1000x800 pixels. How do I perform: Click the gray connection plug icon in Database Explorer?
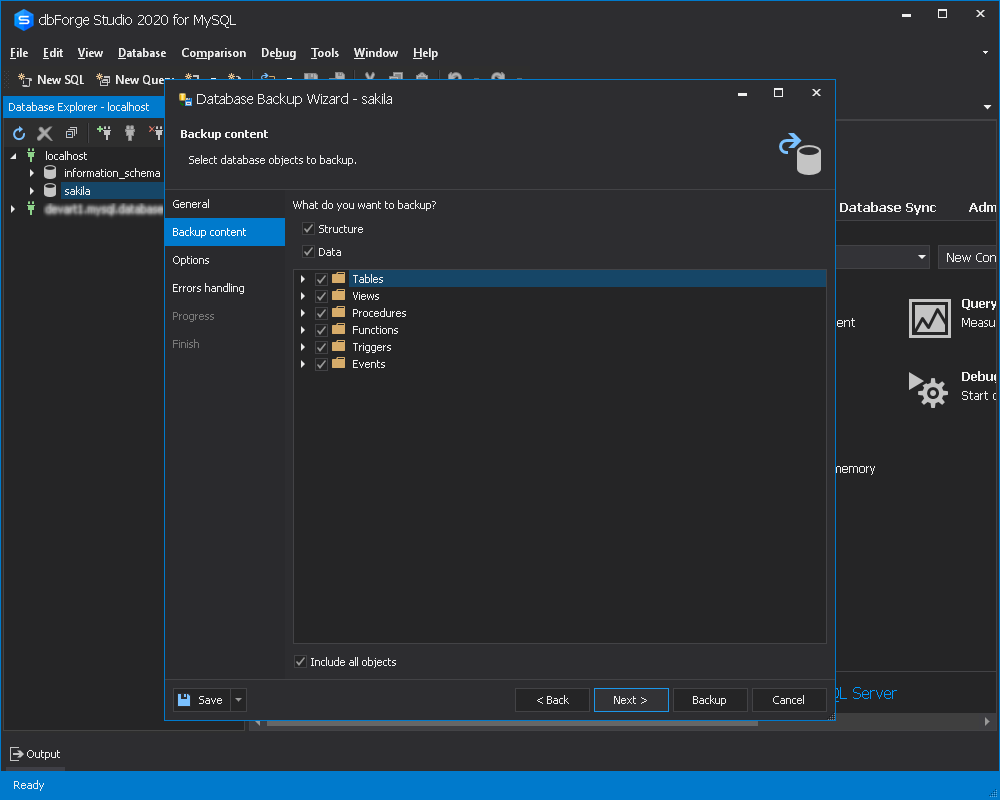click(x=130, y=133)
